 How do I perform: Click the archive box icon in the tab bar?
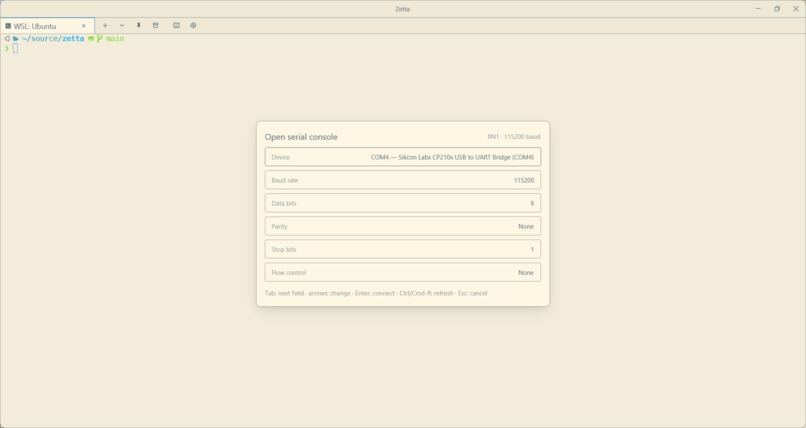[155, 25]
